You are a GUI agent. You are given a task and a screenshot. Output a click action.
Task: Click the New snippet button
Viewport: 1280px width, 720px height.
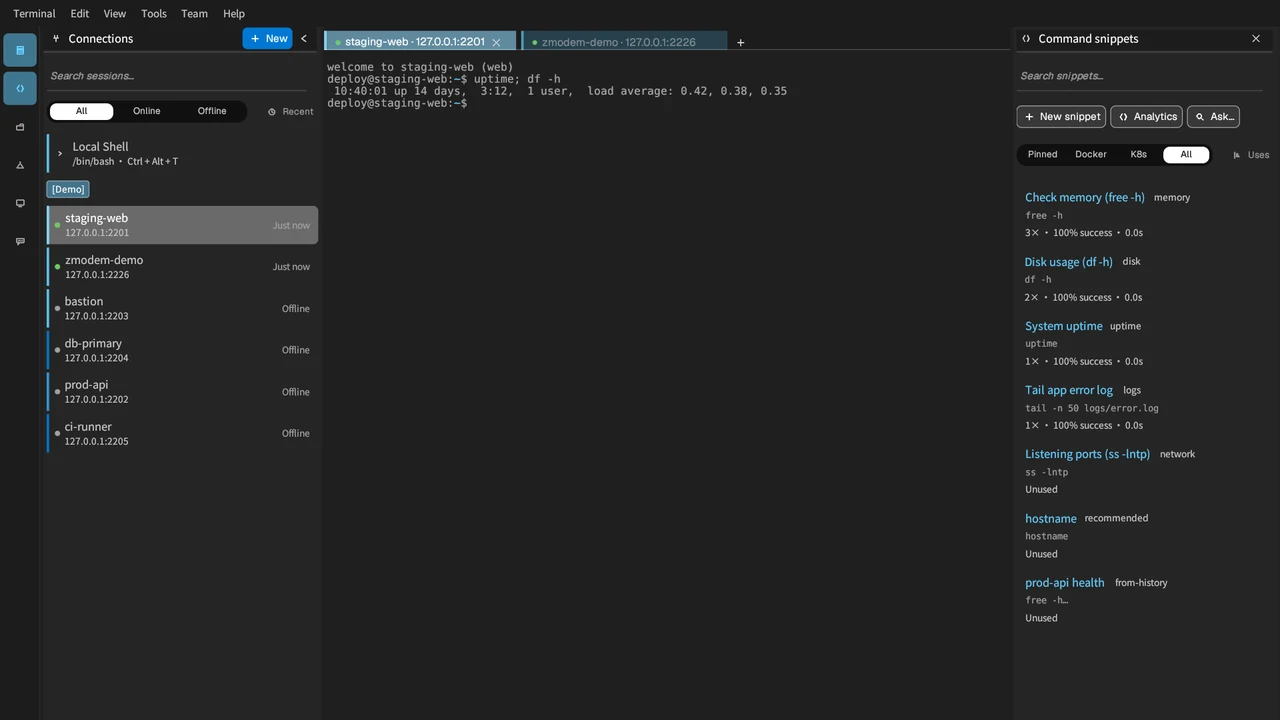pyautogui.click(x=1061, y=116)
